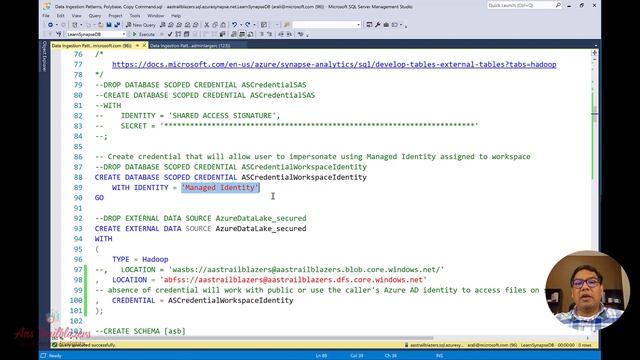640x360 pixels.
Task: Open the docs.microsoft.com external-tables link
Action: [334, 64]
